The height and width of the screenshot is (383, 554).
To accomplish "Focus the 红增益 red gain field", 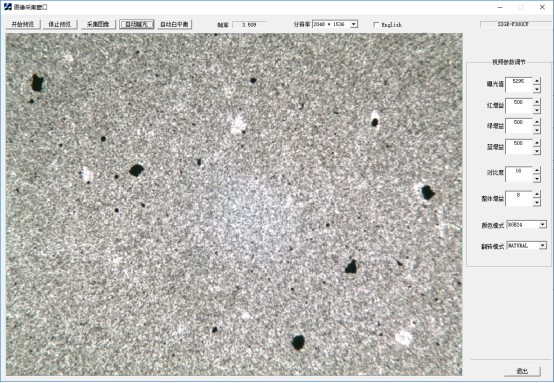I will (519, 106).
